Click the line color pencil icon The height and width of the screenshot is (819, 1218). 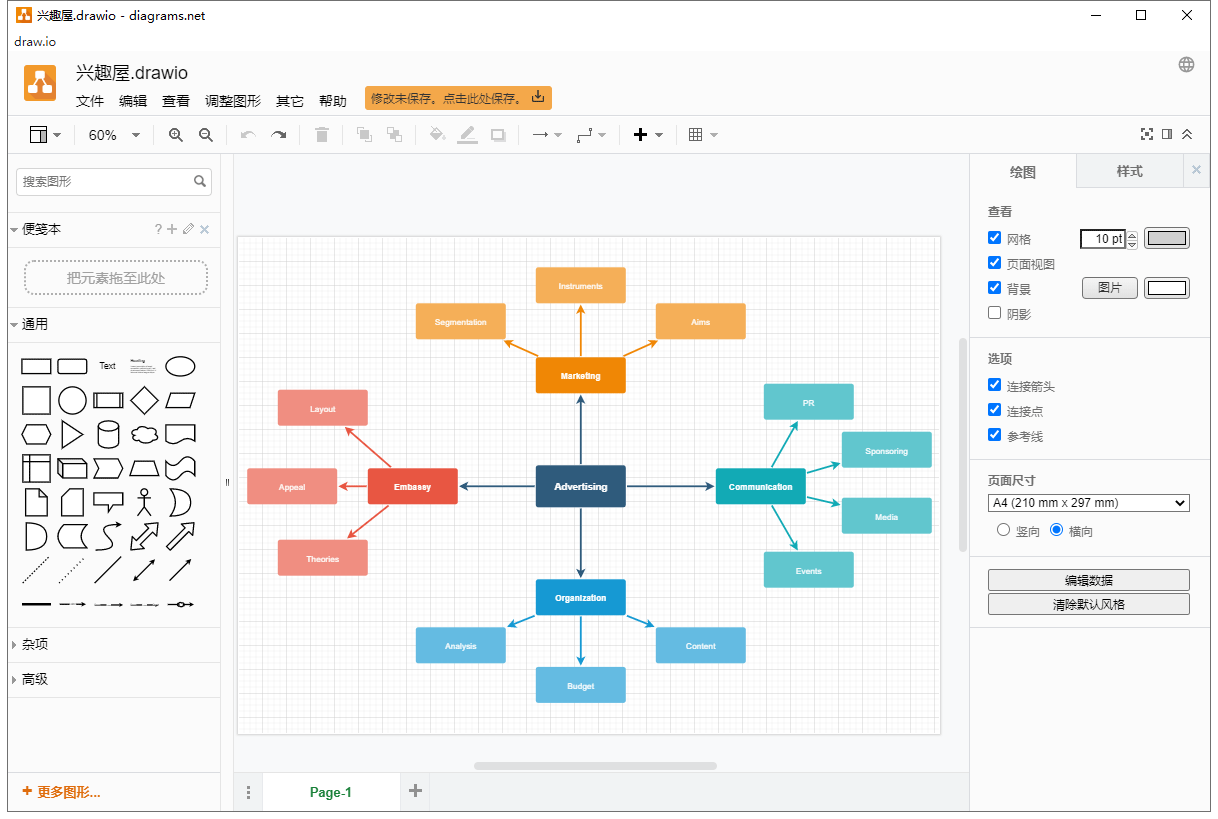coord(467,135)
